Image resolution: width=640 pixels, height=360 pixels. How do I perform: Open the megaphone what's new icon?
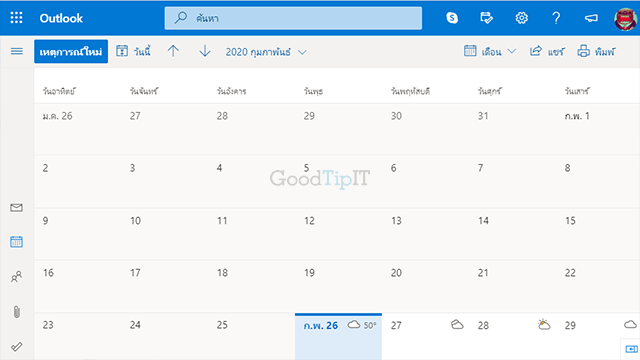coord(591,18)
